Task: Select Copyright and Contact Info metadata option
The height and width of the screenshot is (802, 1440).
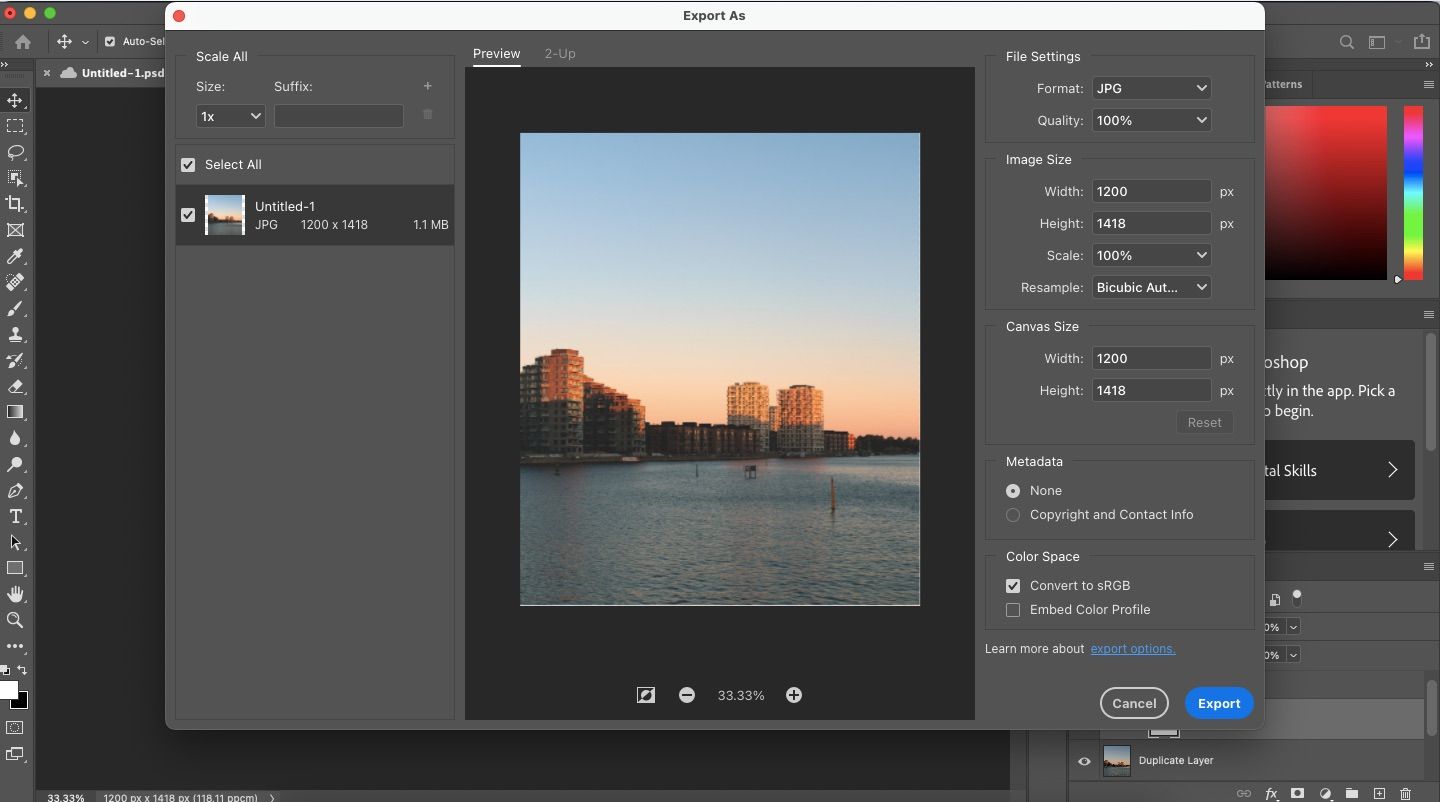Action: coord(1013,515)
